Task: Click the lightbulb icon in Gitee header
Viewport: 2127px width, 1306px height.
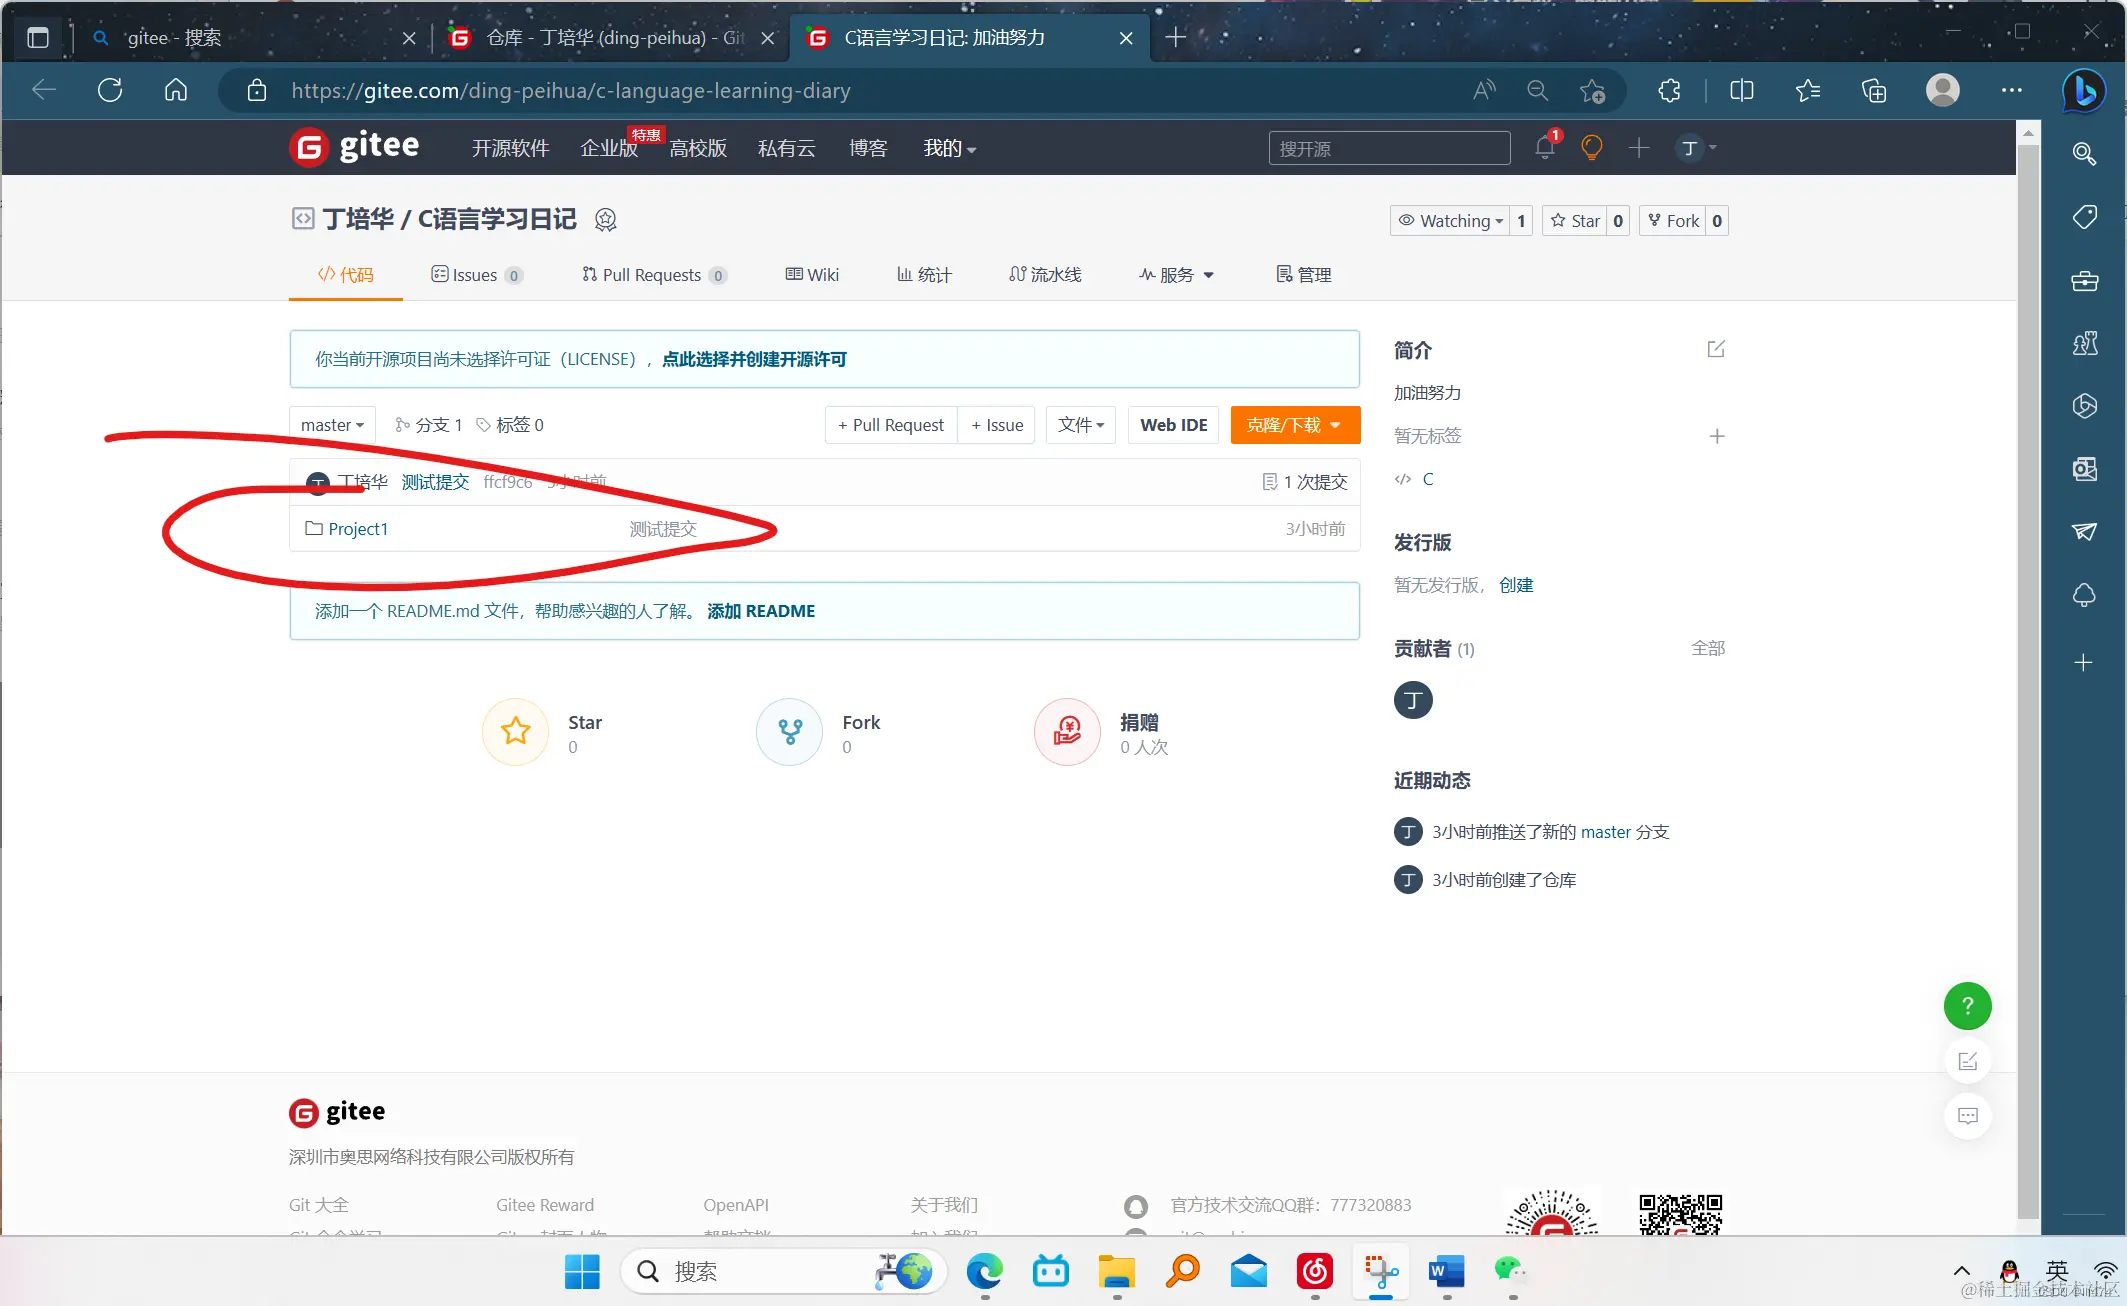Action: [x=1591, y=148]
